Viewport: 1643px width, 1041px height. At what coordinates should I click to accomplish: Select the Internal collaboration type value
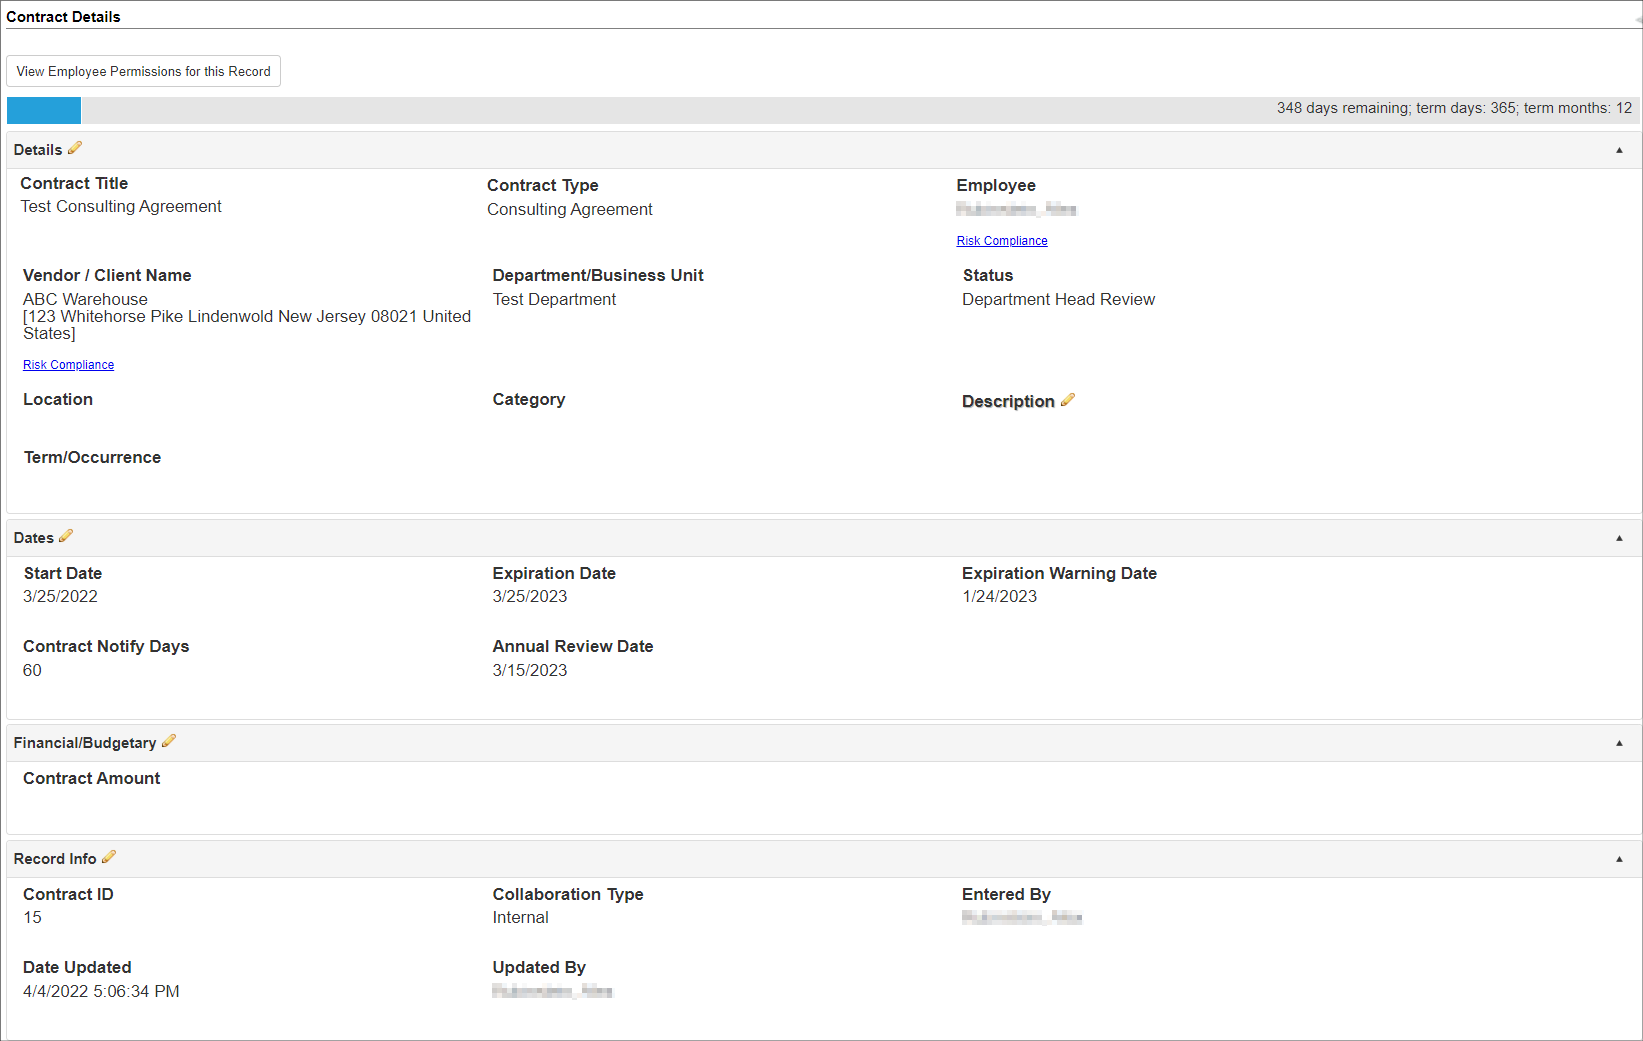521,917
